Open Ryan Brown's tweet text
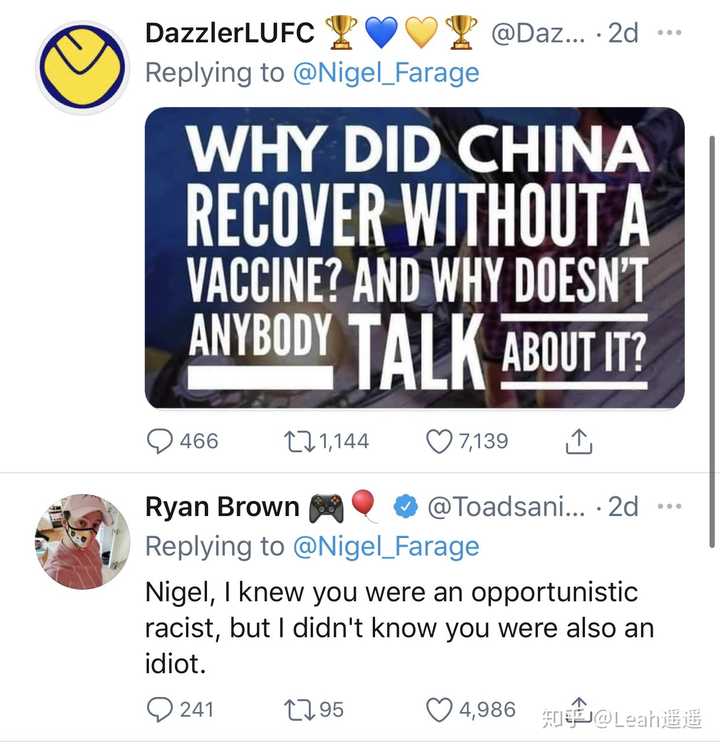This screenshot has height=748, width=720. [x=400, y=629]
